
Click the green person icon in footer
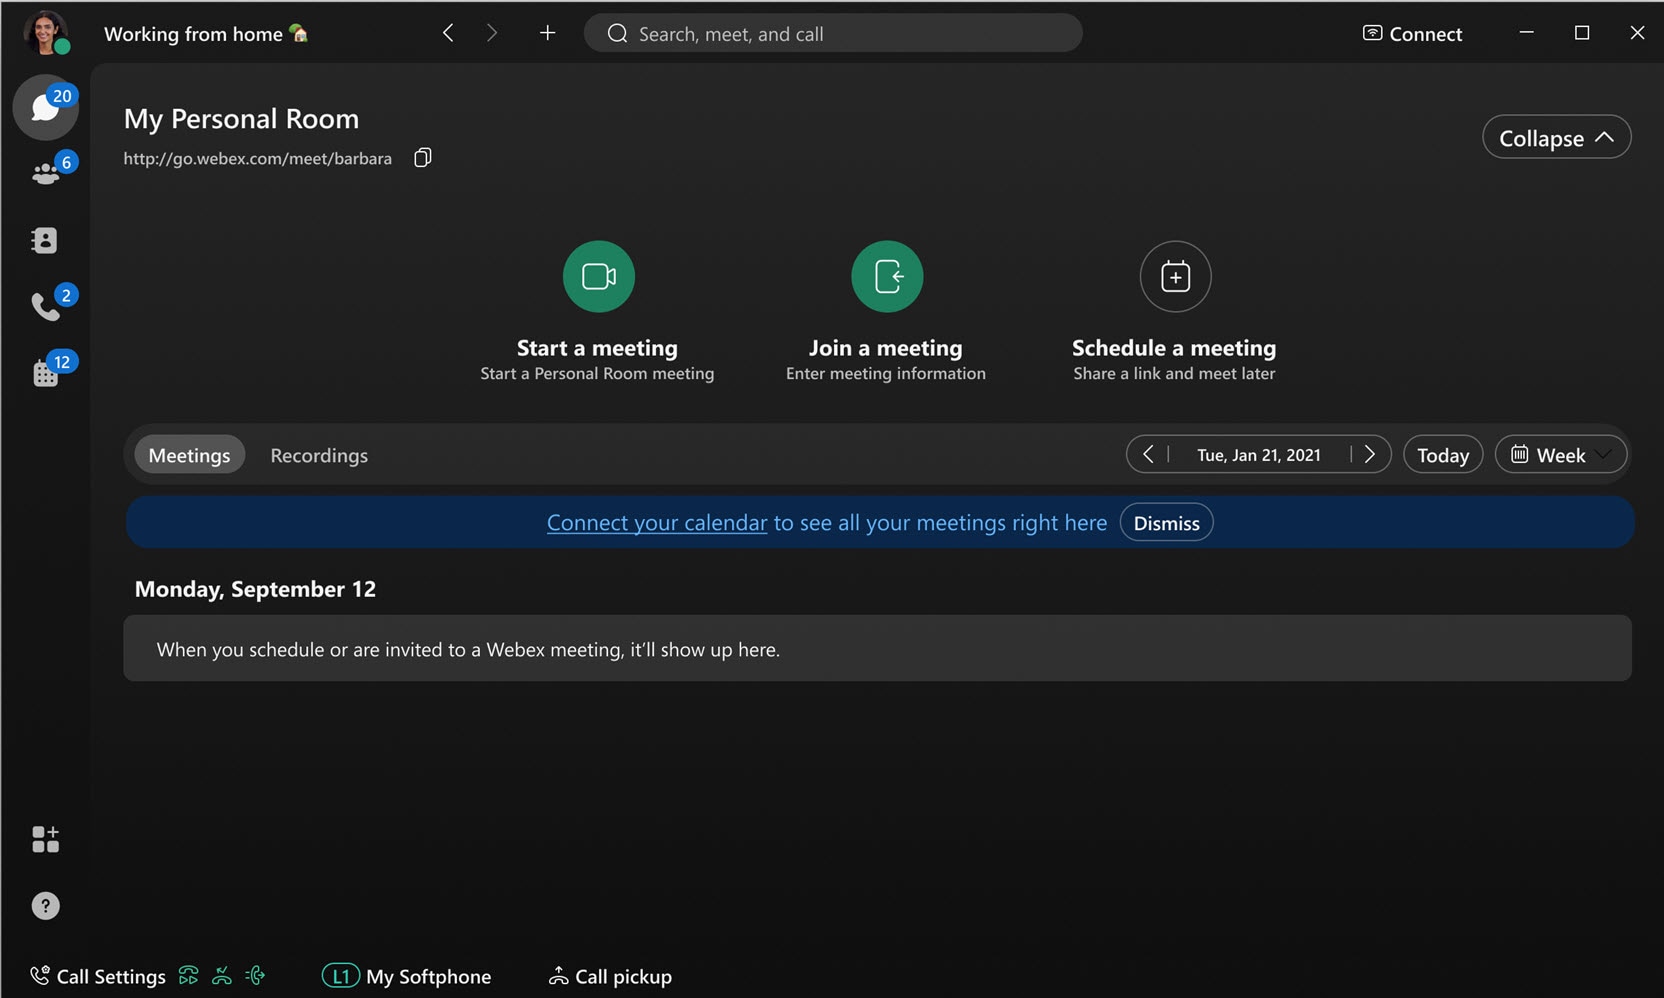(x=222, y=975)
